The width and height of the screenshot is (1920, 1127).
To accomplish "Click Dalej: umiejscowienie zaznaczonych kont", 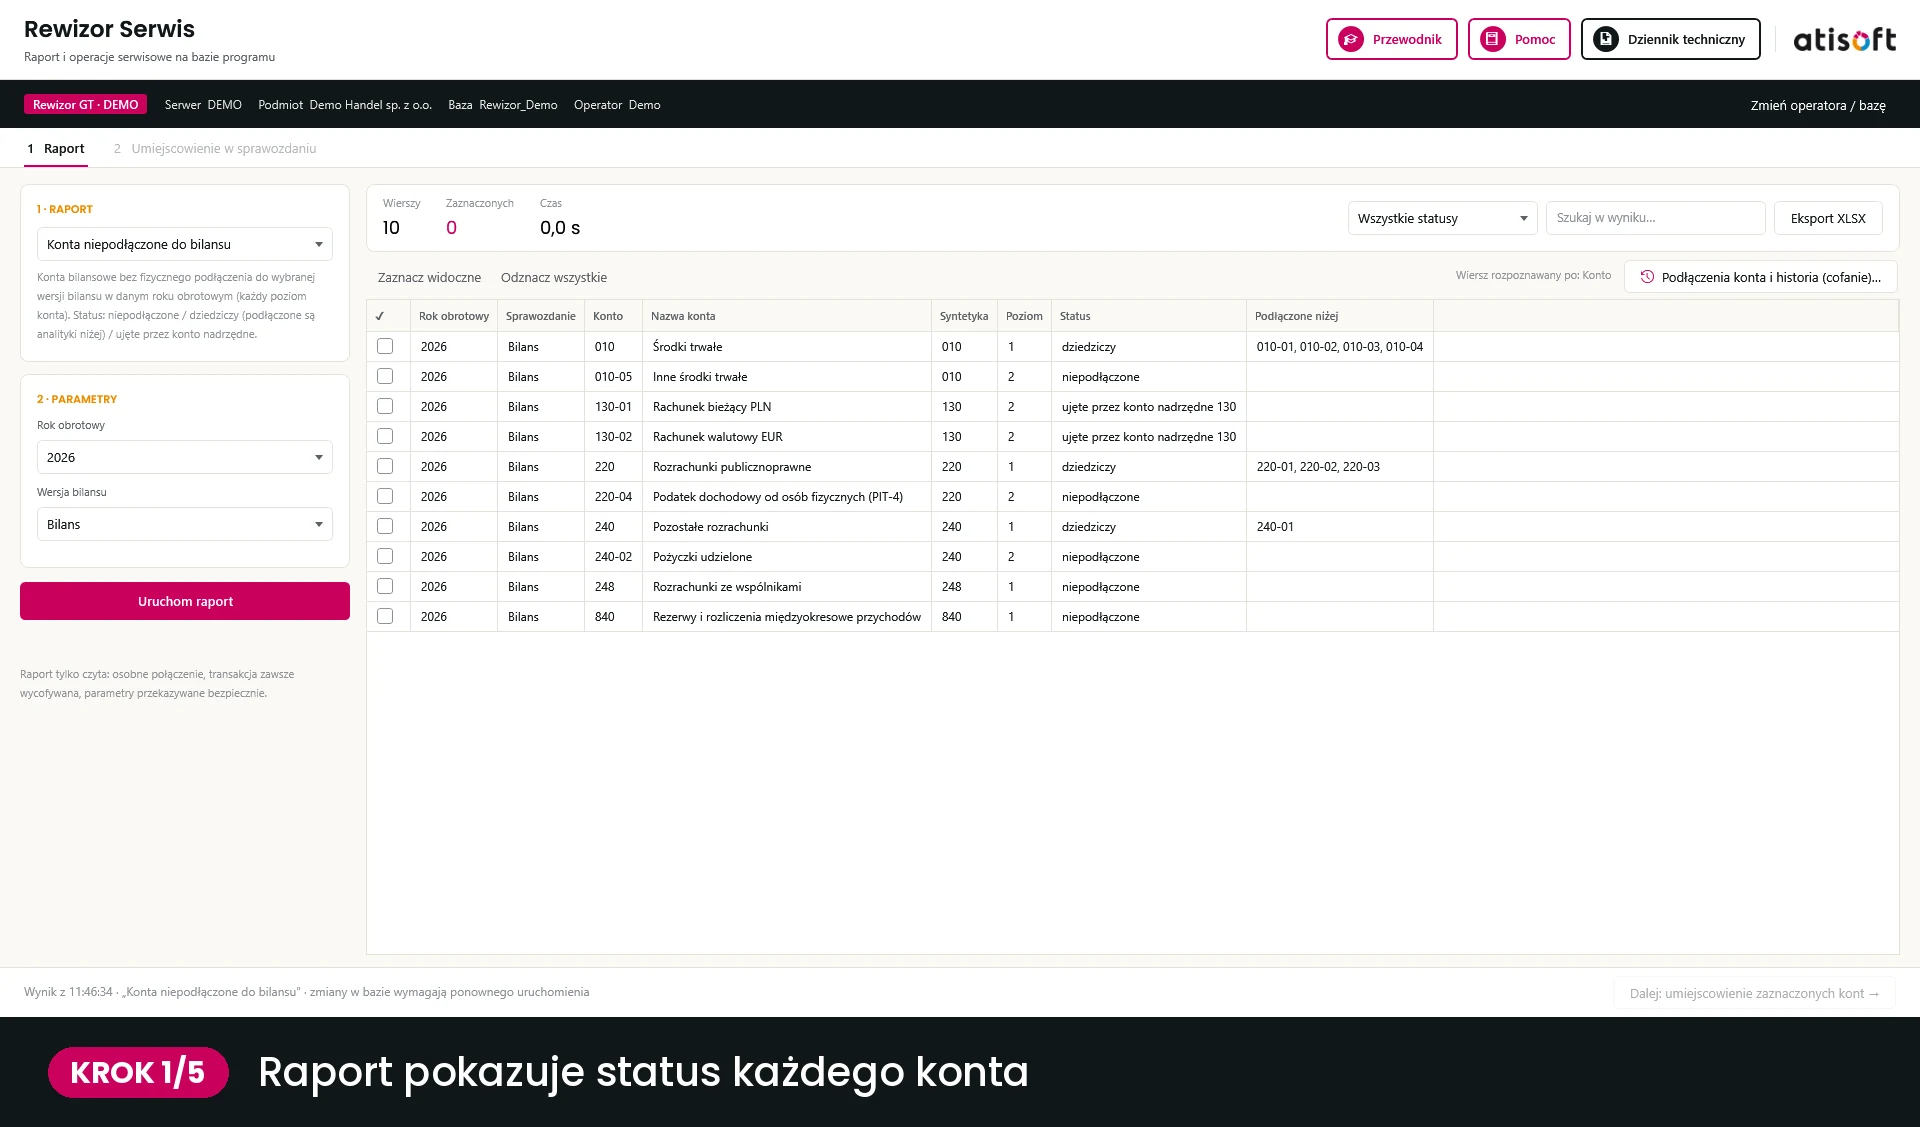I will pos(1754,993).
